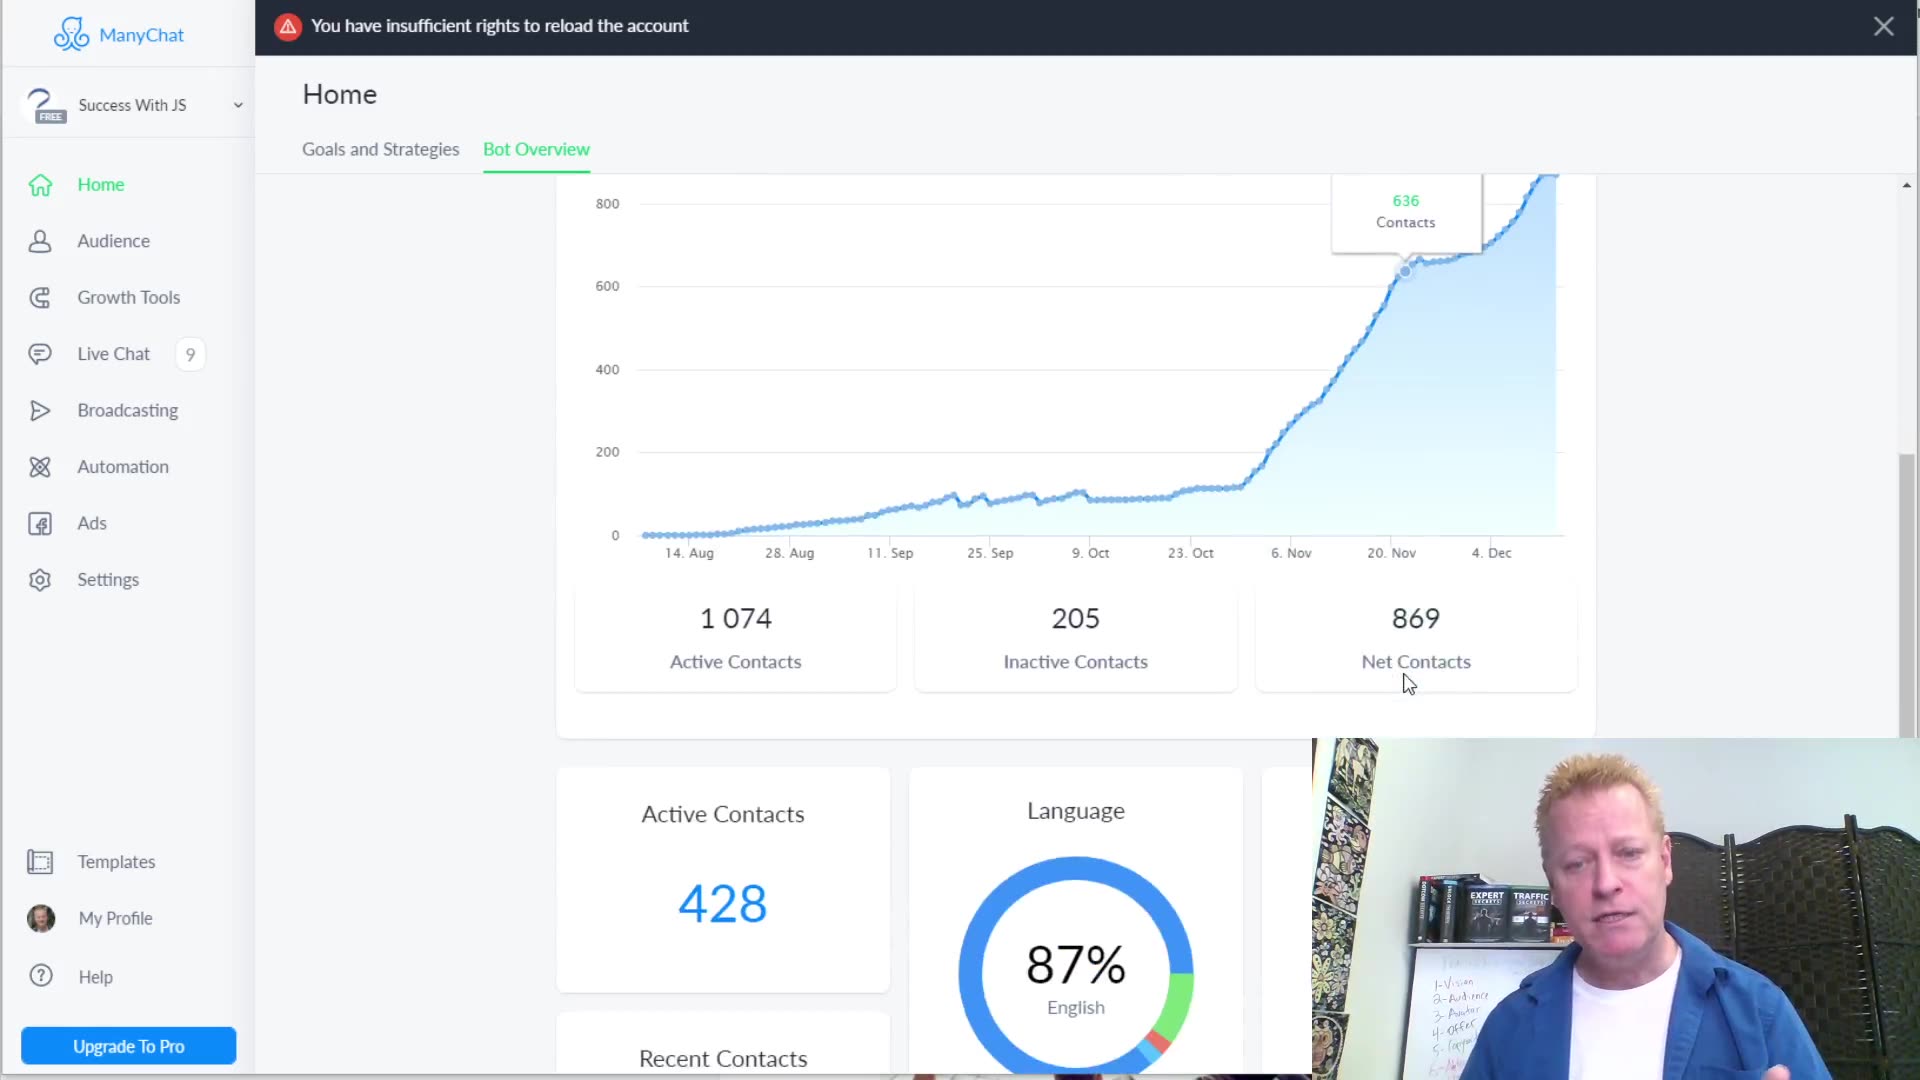Click the 14. Aug axis label
The image size is (1920, 1080).
(x=689, y=553)
